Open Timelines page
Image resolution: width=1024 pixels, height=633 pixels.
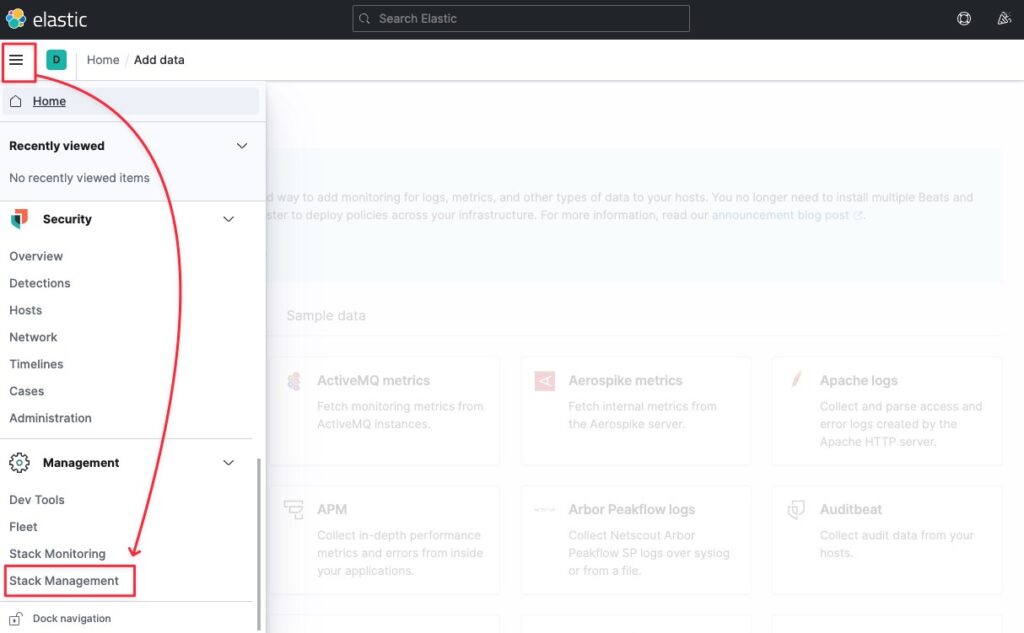(36, 364)
